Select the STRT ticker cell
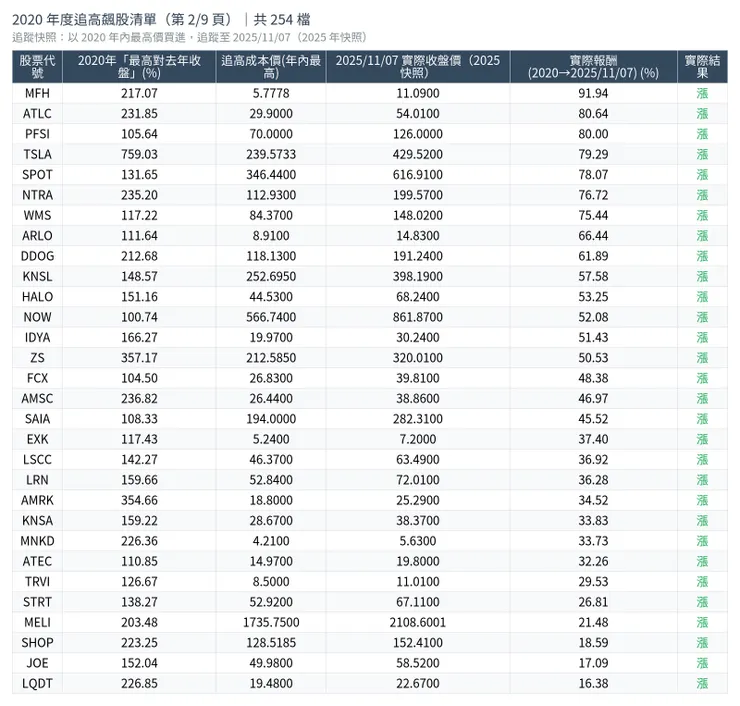The width and height of the screenshot is (740, 706). [37, 602]
